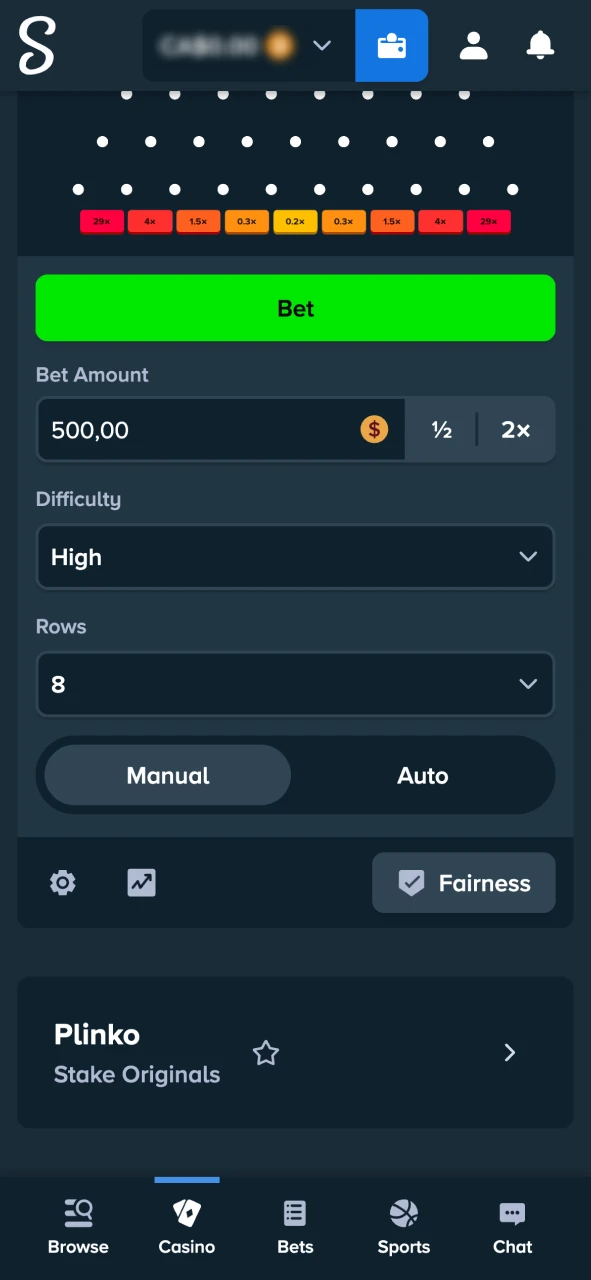This screenshot has height=1280, width=591.
Task: Open game settings with the gear icon
Action: click(62, 883)
